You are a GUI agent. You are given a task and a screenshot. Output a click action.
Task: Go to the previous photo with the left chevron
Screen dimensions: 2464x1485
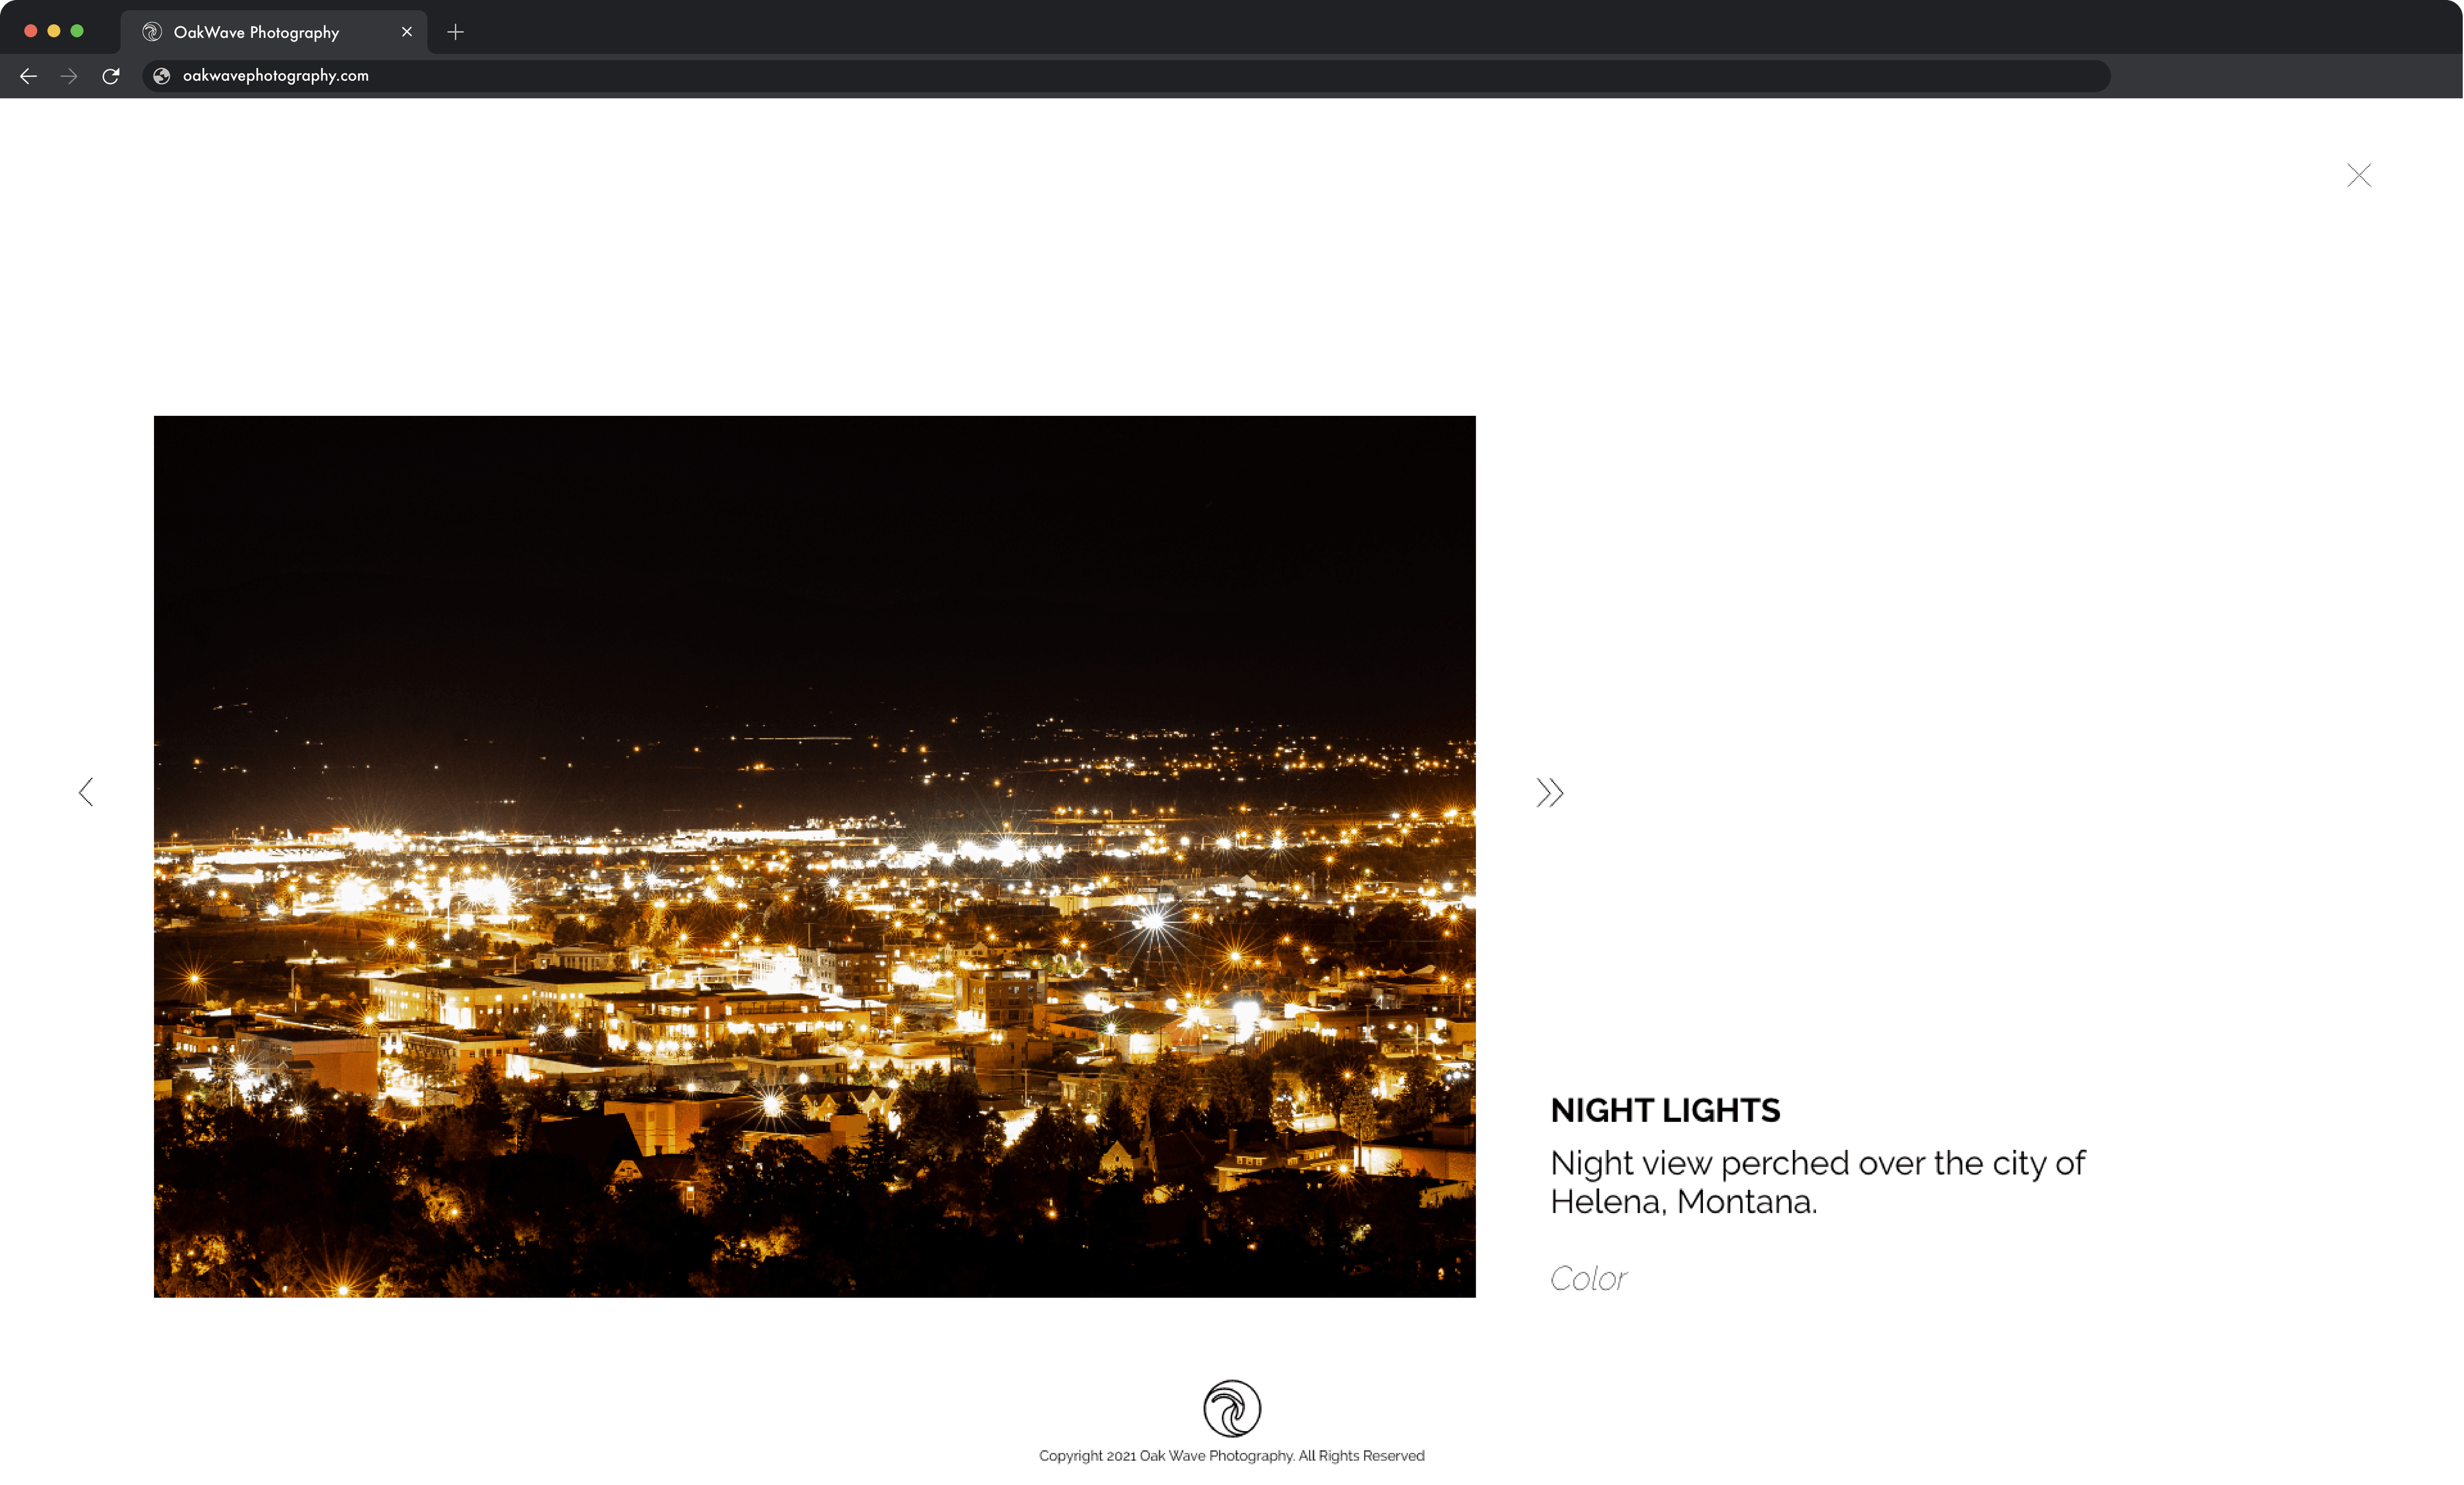point(86,792)
